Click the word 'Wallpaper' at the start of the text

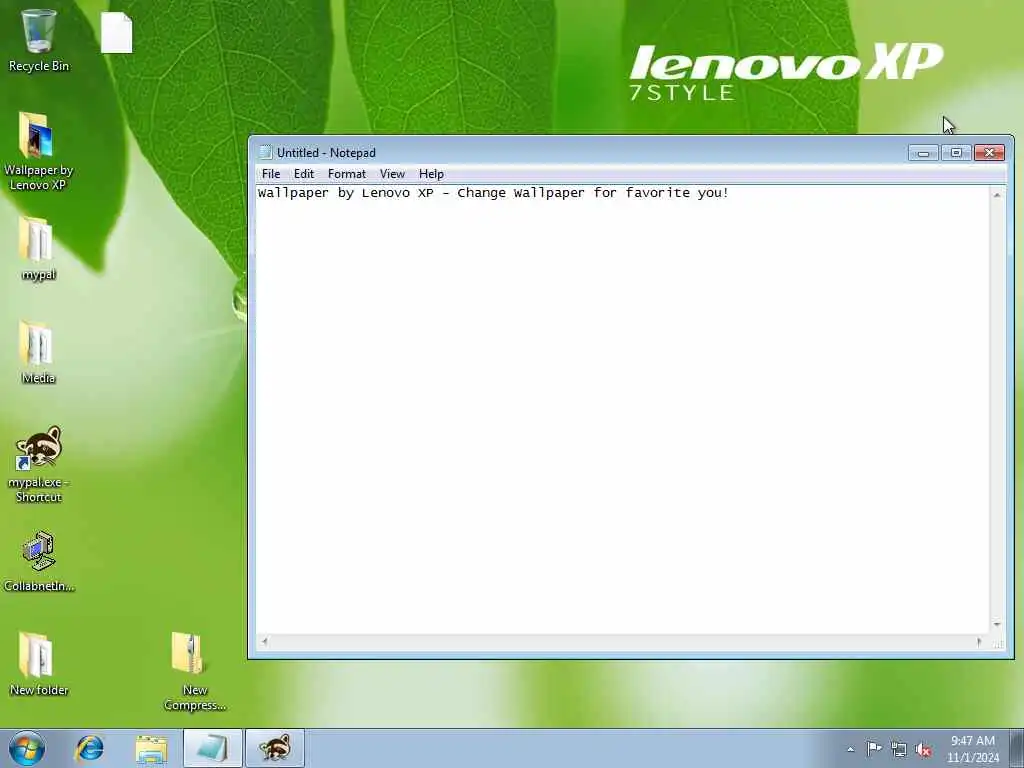tap(293, 193)
